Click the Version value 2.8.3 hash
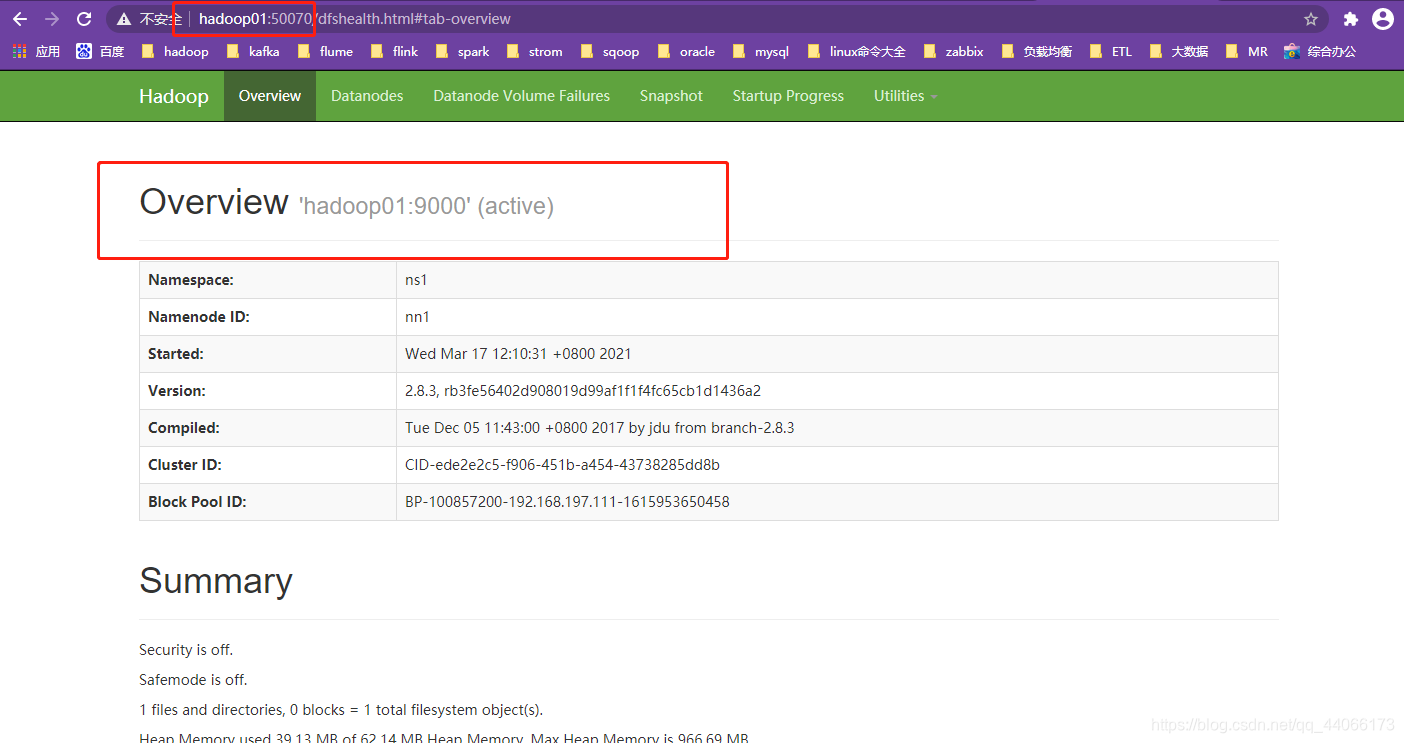Image resolution: width=1404 pixels, height=743 pixels. [x=583, y=391]
